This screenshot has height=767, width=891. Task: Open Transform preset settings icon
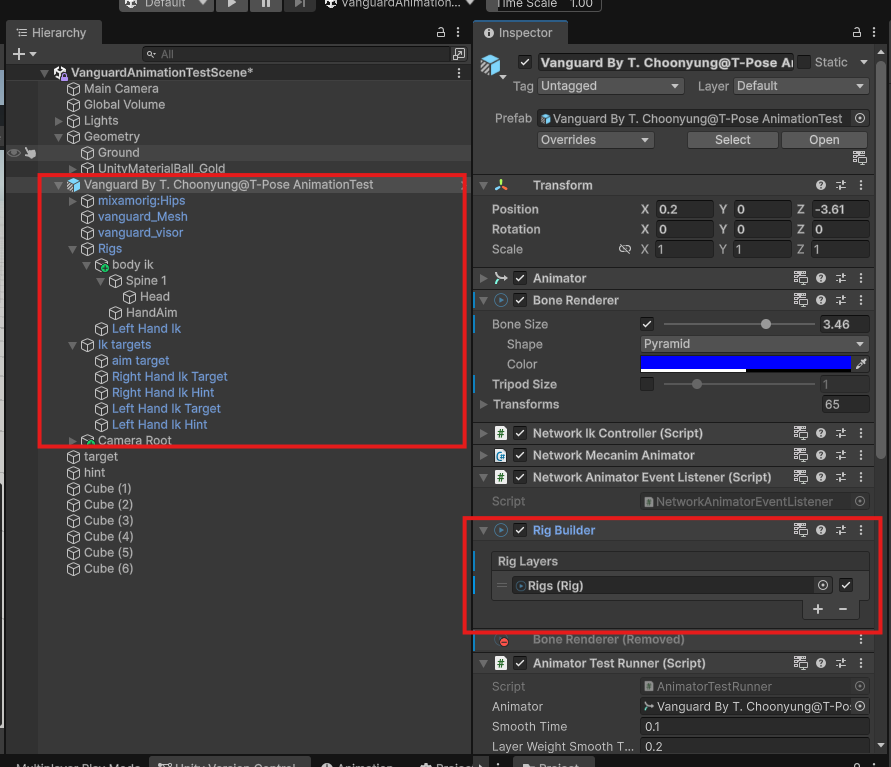[x=841, y=185]
